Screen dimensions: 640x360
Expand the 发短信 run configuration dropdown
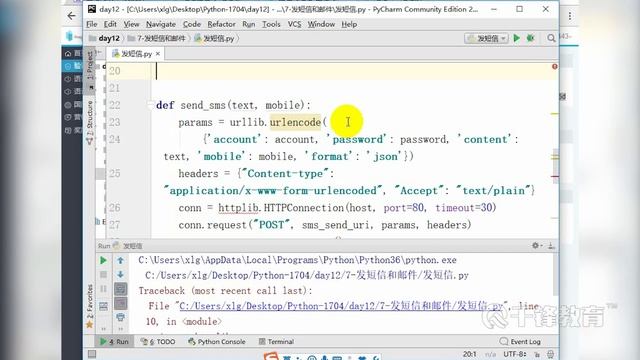coord(487,38)
